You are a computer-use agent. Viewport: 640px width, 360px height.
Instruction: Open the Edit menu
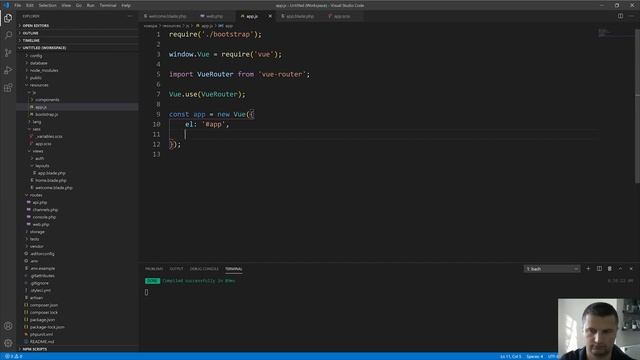pyautogui.click(x=30, y=5)
